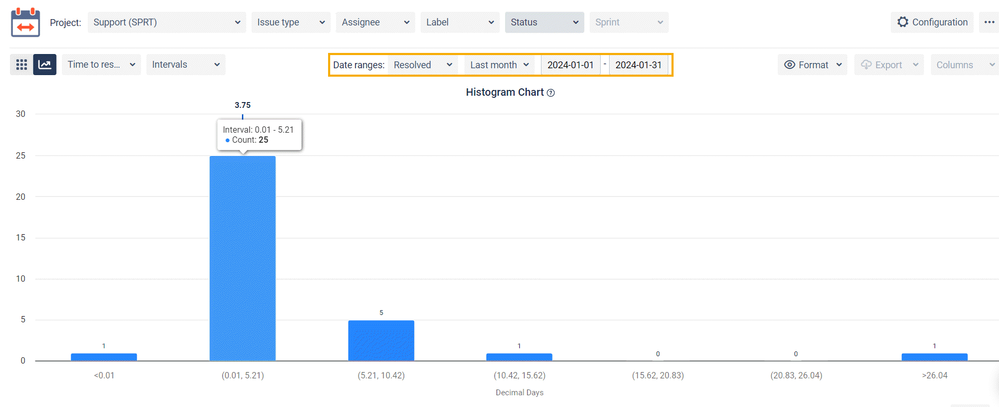Click the Histogram Chart help question icon
Screen dimensions: 999x407
tap(551, 92)
